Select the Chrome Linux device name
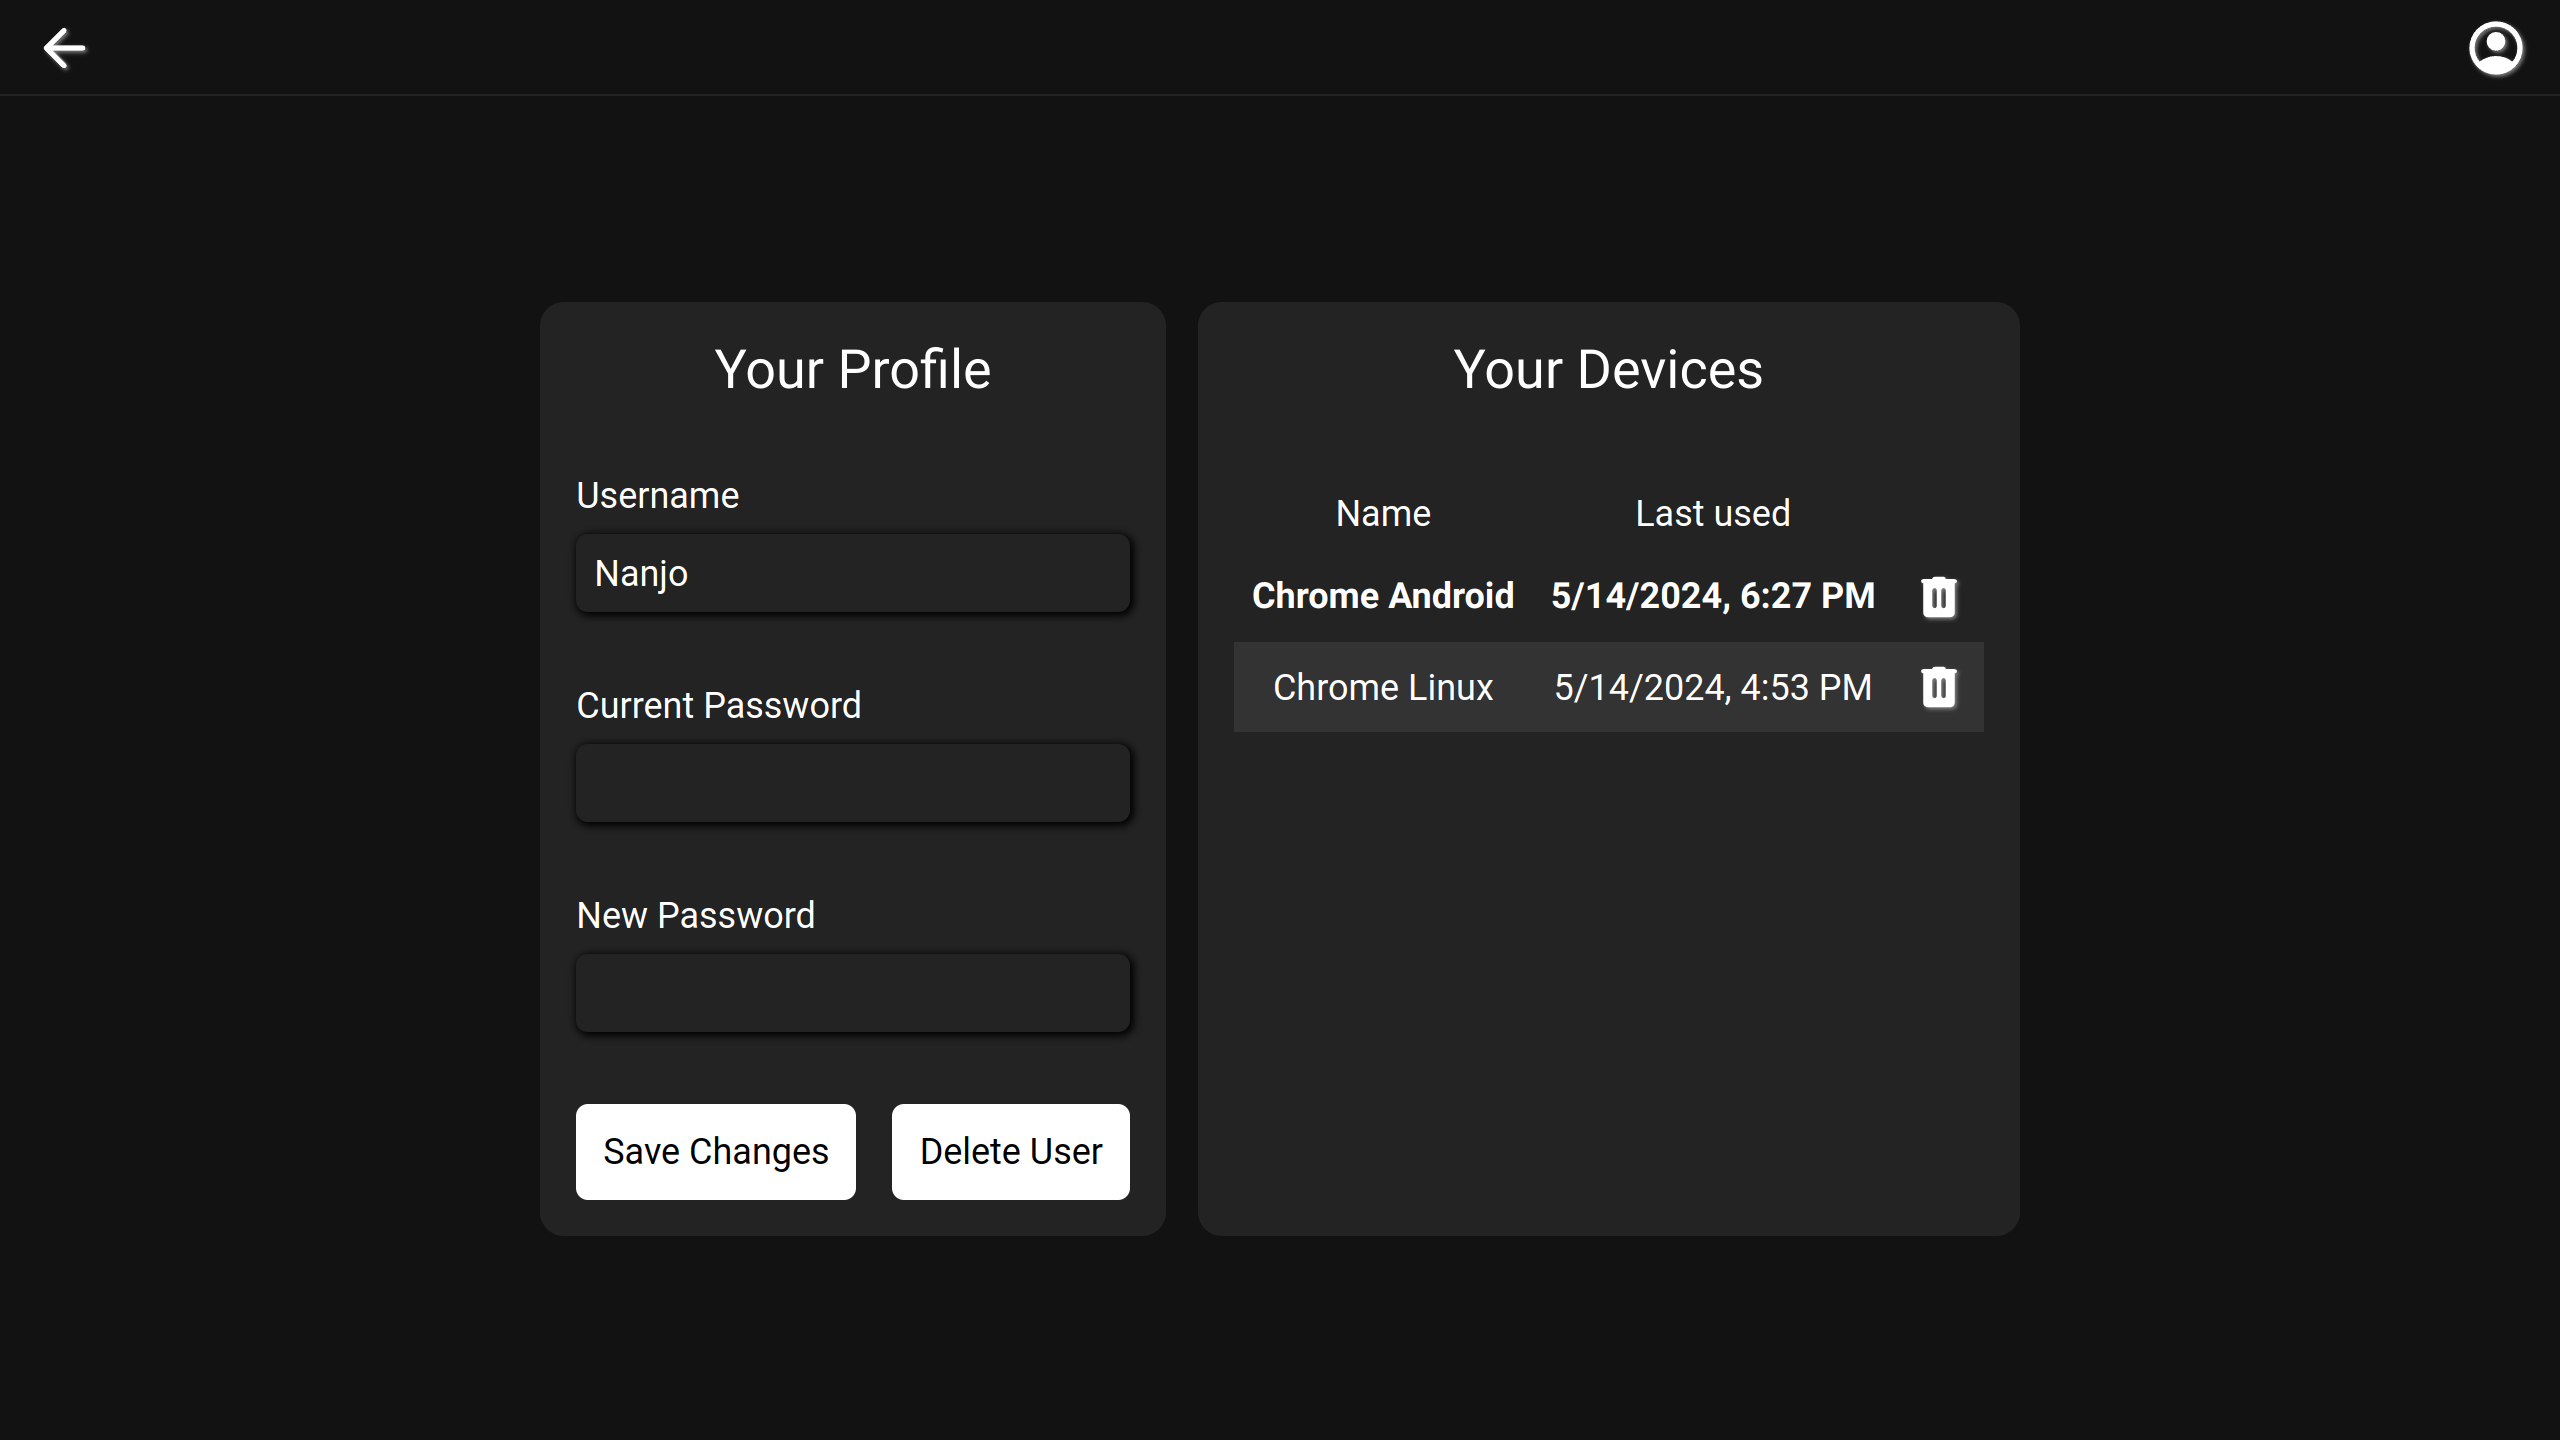This screenshot has width=2560, height=1440. [x=1382, y=688]
